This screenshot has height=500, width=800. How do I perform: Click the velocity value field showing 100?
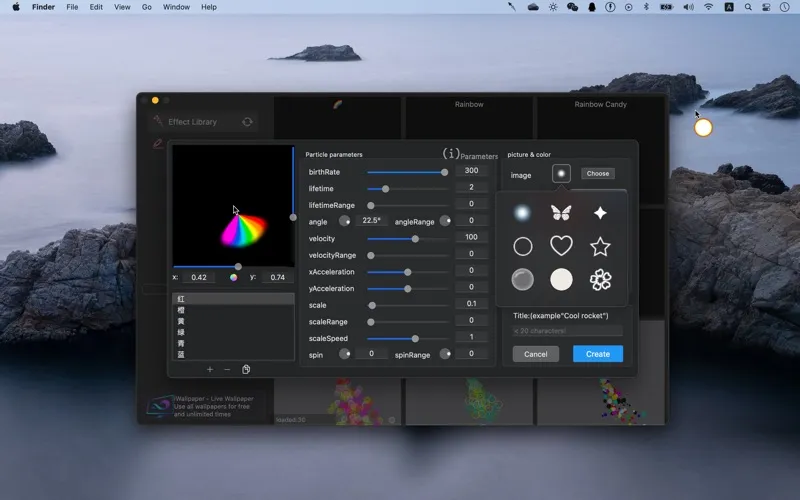point(471,237)
